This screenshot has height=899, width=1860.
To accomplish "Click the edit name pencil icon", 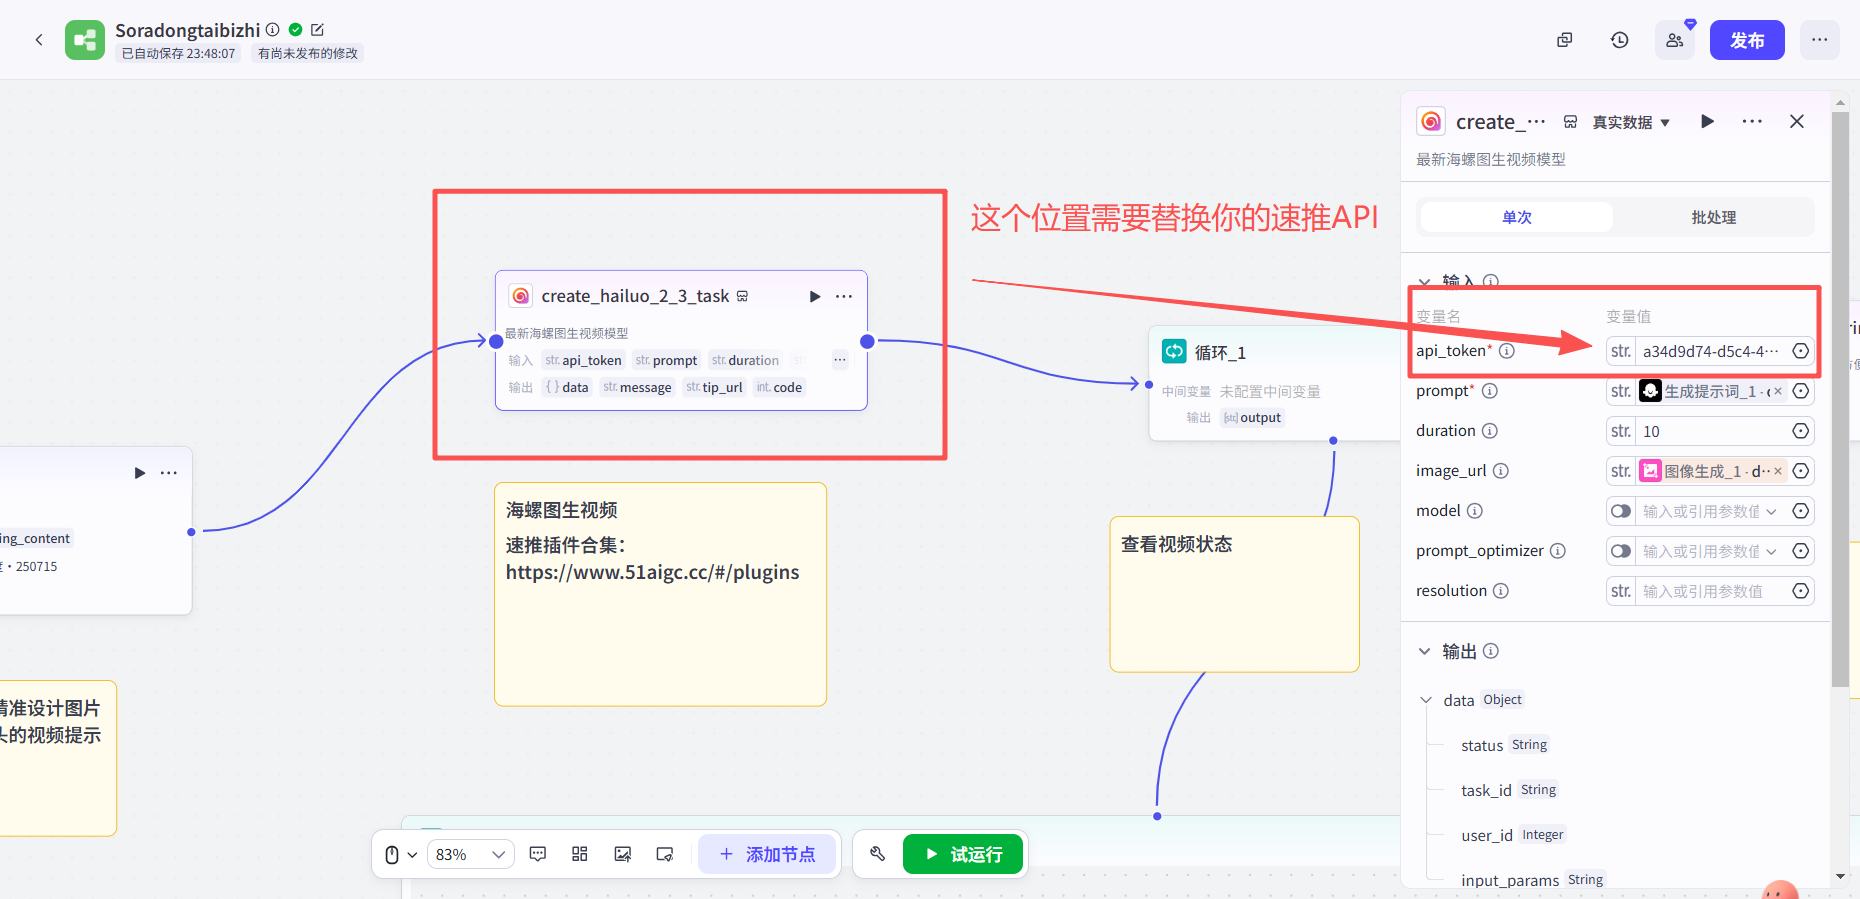I will pyautogui.click(x=318, y=30).
